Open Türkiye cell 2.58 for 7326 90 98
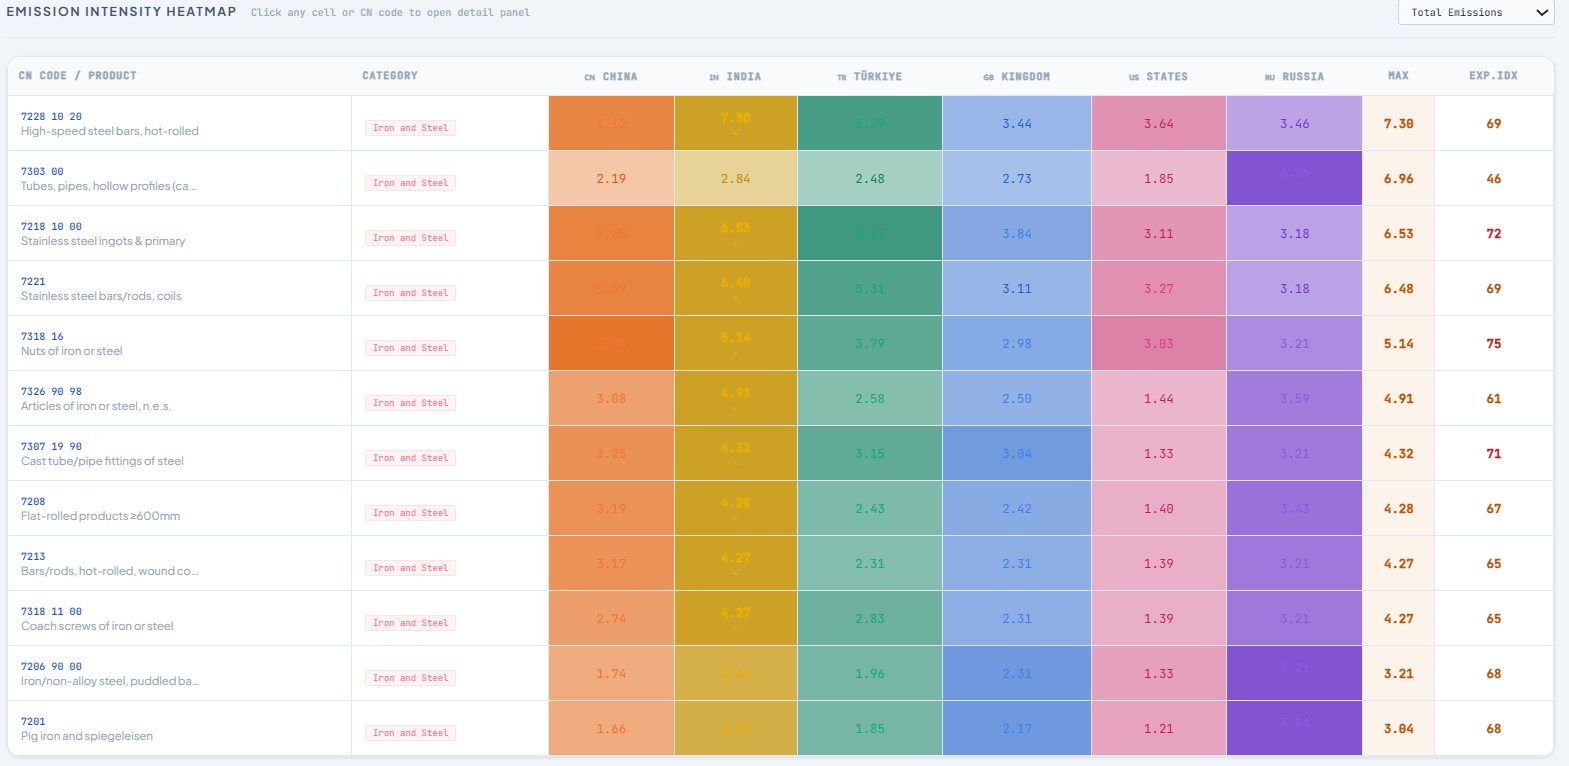The width and height of the screenshot is (1569, 766). (x=869, y=399)
